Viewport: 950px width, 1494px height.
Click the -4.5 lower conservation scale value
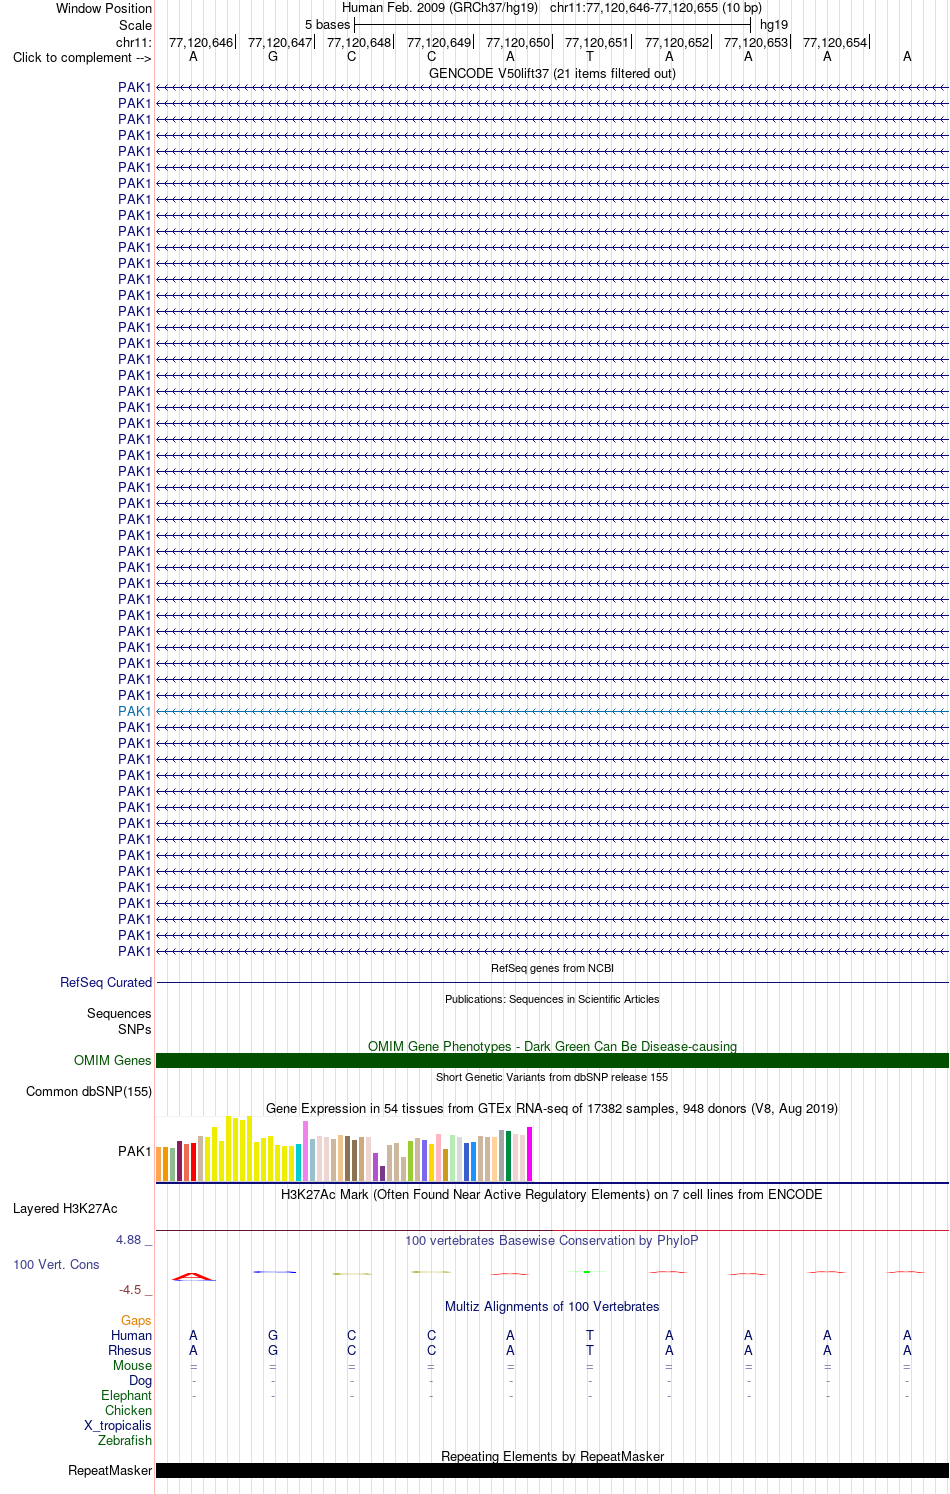click(130, 1289)
